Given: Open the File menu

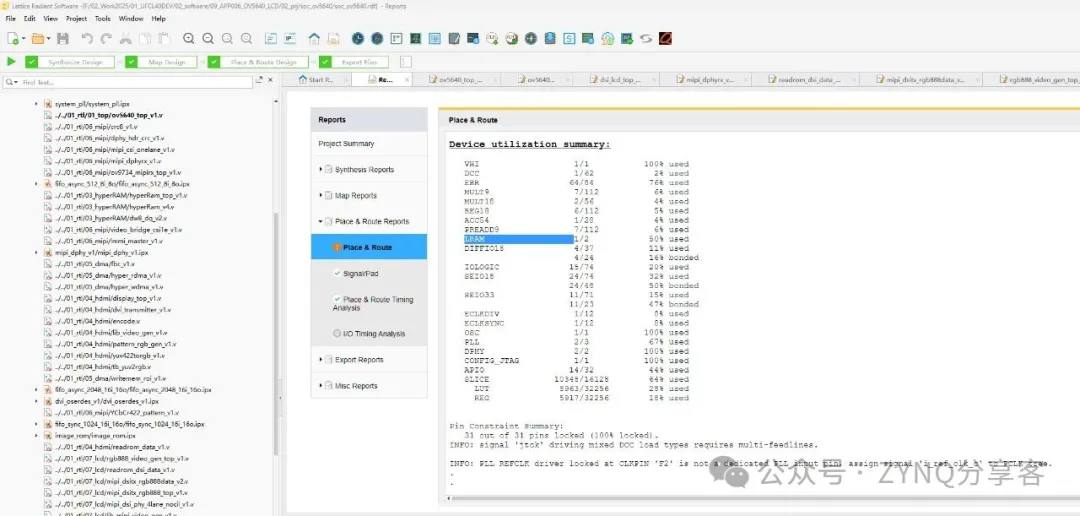Looking at the screenshot, I should [x=10, y=19].
